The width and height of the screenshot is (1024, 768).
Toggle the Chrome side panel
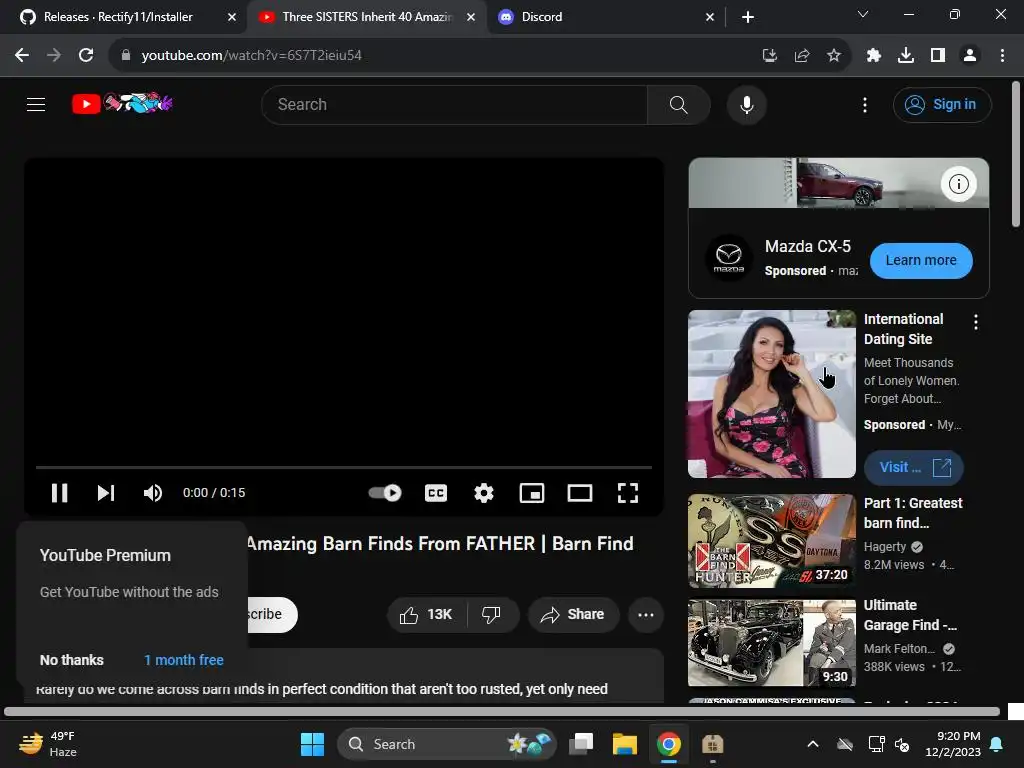point(938,56)
